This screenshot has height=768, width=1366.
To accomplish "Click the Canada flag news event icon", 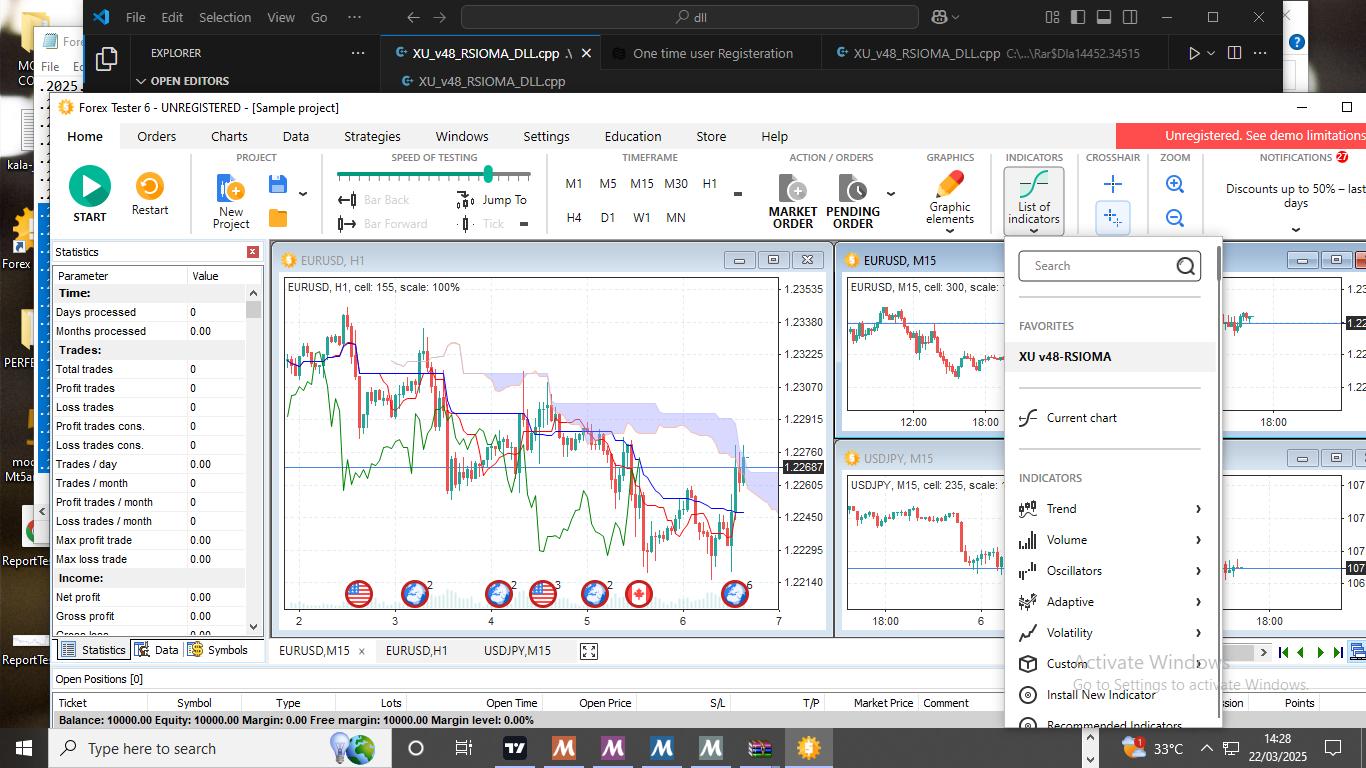I will (x=638, y=594).
